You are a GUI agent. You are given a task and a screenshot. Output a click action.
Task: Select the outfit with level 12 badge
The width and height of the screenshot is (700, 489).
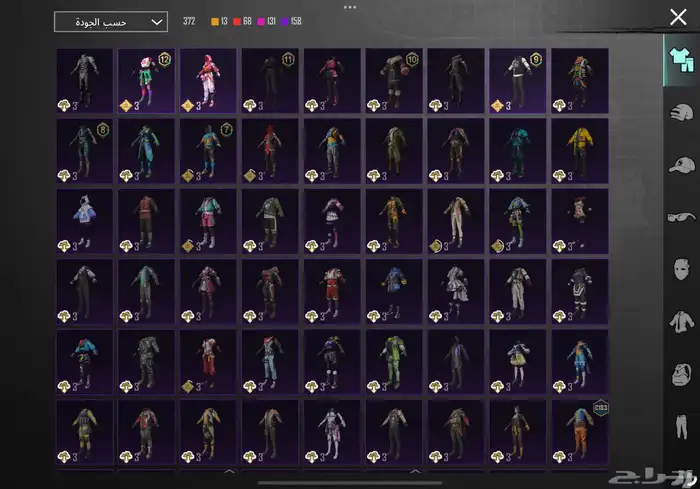pyautogui.click(x=146, y=81)
